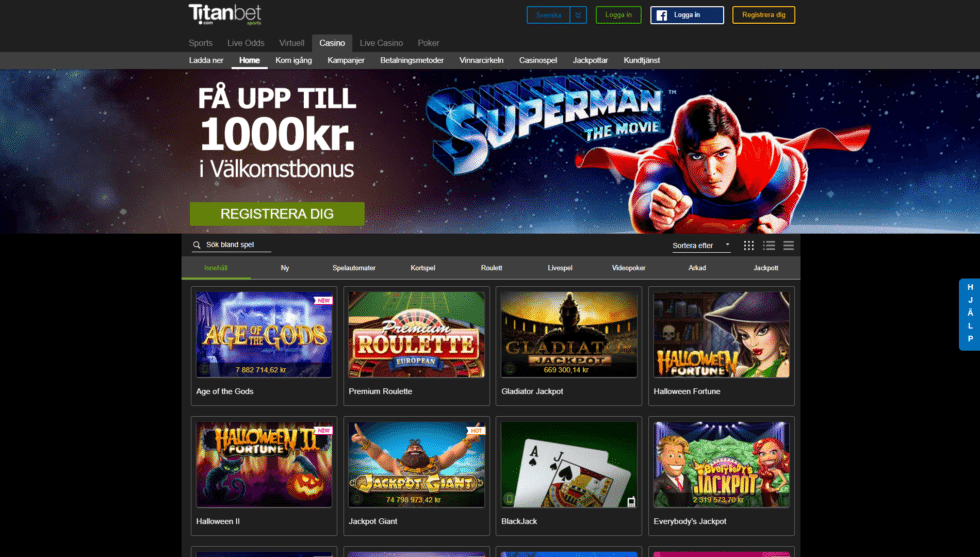Open the HJÄLP side tab

coord(969,314)
